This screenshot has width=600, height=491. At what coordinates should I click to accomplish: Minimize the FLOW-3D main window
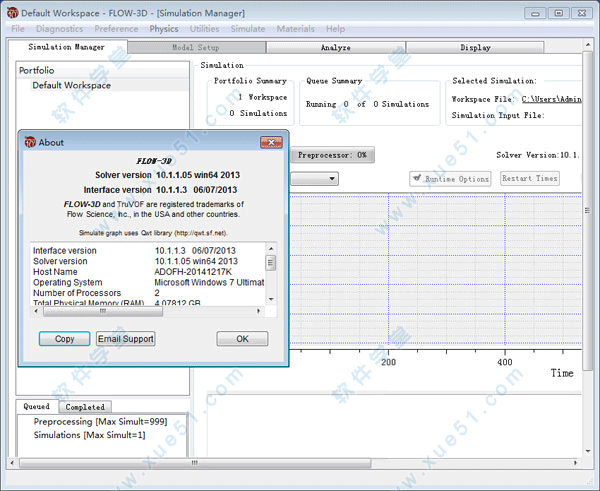535,13
